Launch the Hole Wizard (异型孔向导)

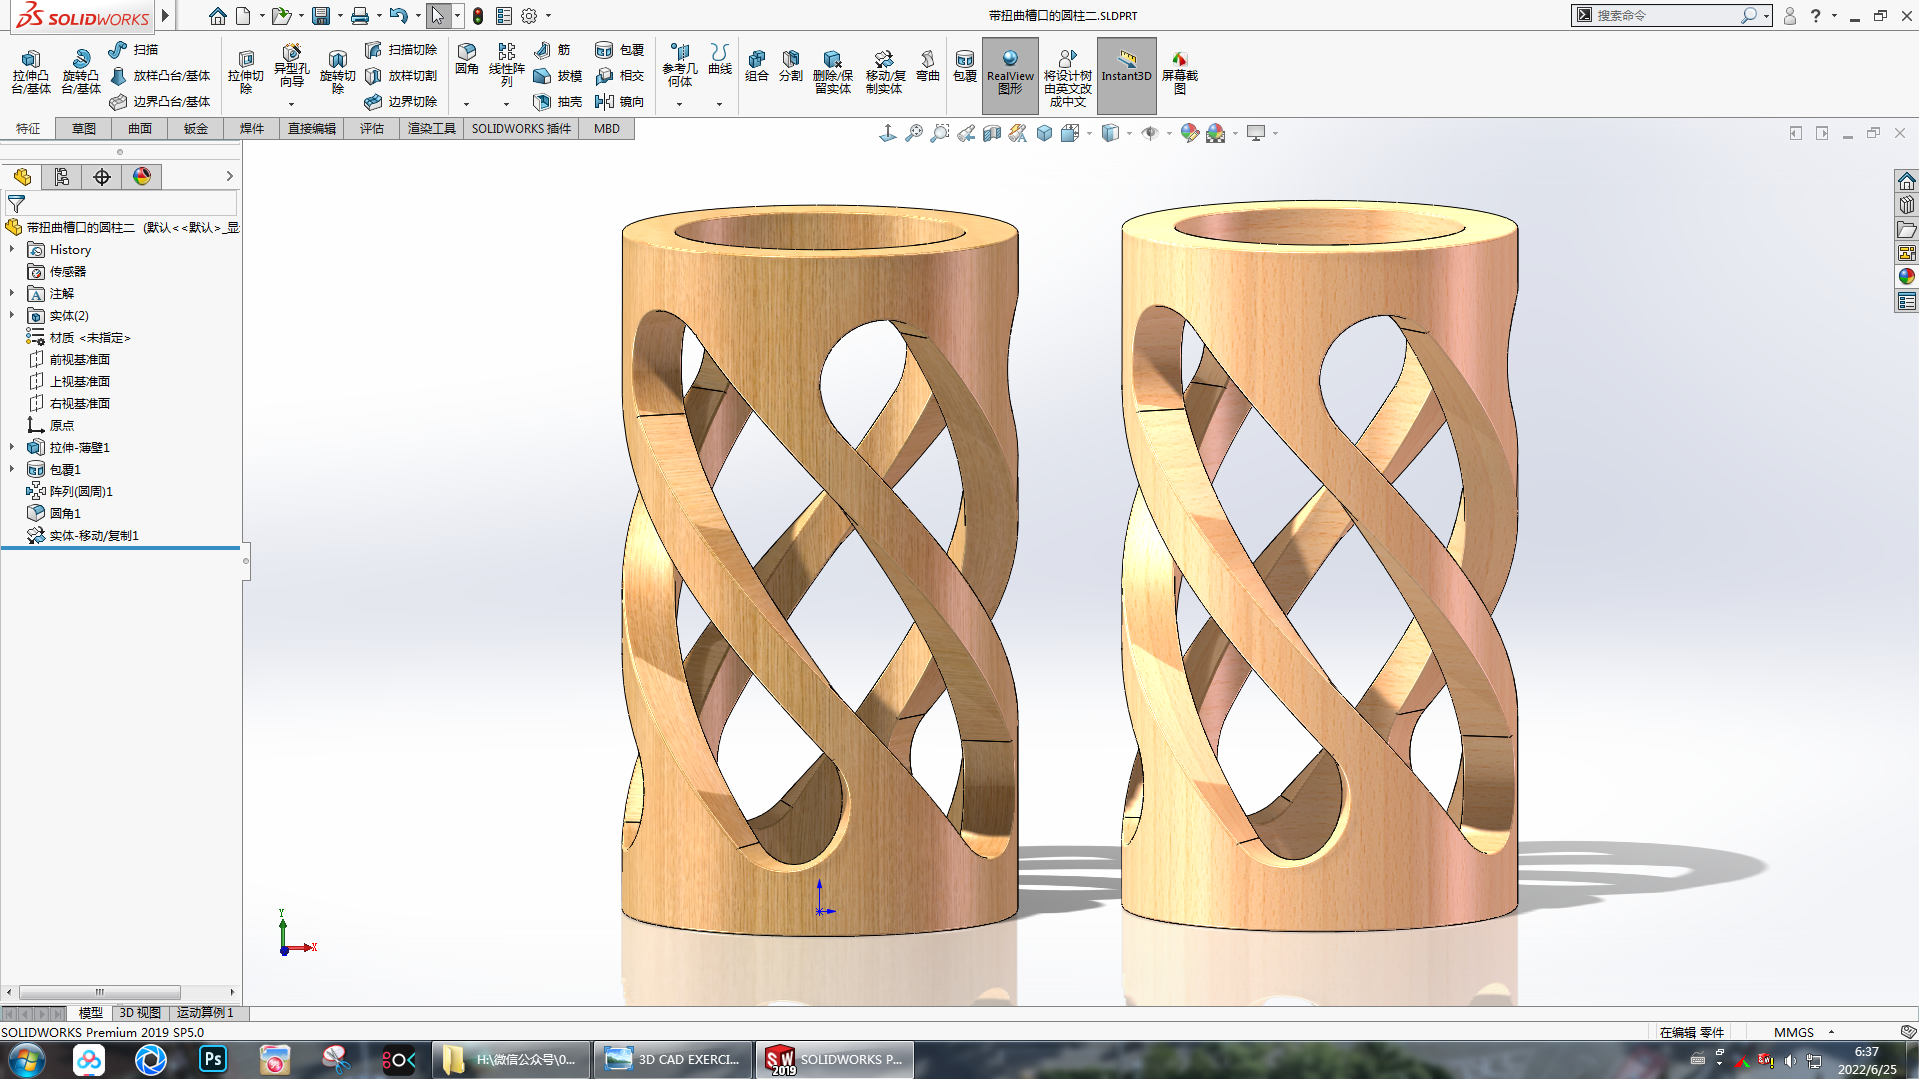coord(291,66)
